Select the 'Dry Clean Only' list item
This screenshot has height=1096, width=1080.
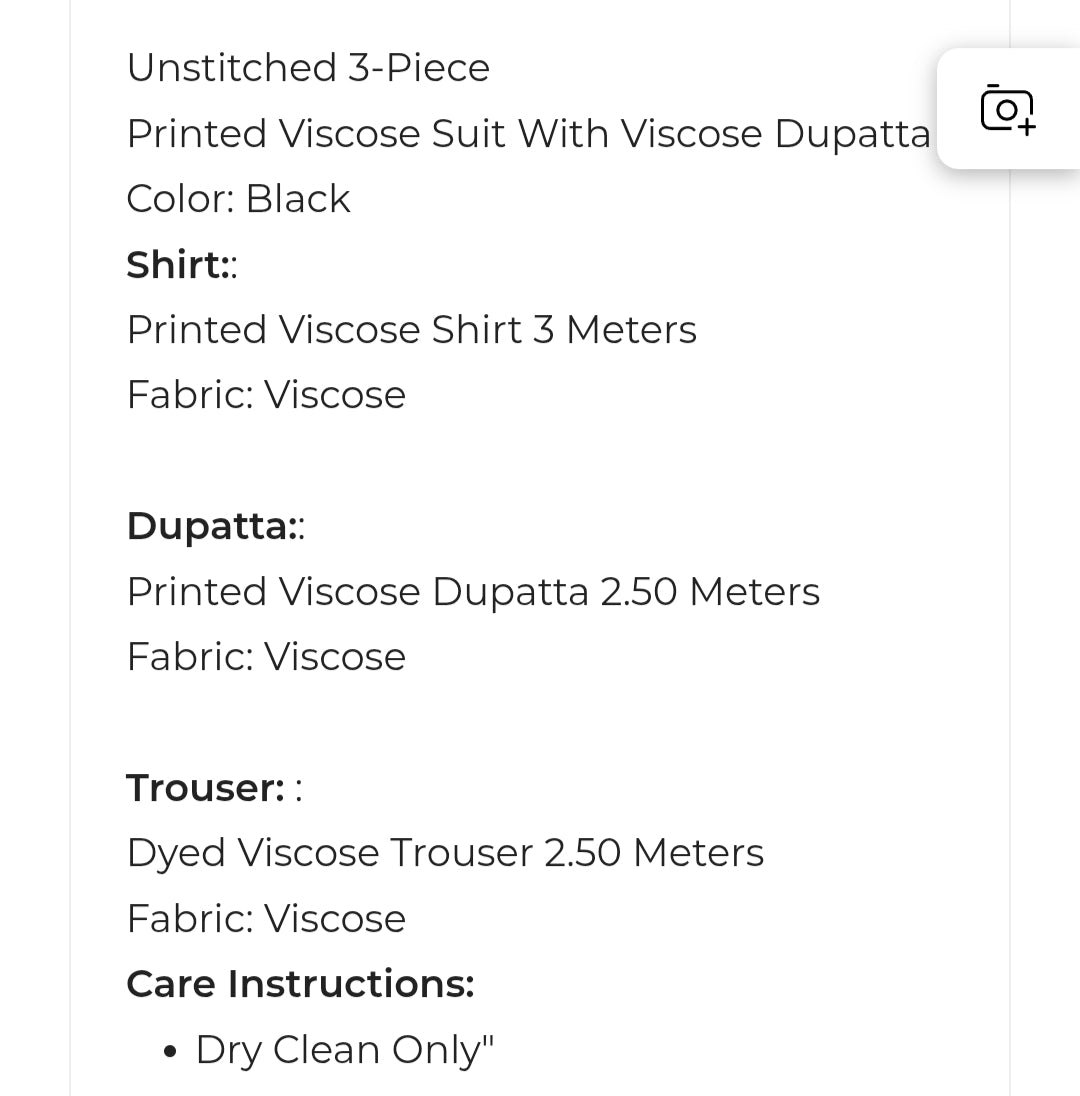(x=344, y=1050)
